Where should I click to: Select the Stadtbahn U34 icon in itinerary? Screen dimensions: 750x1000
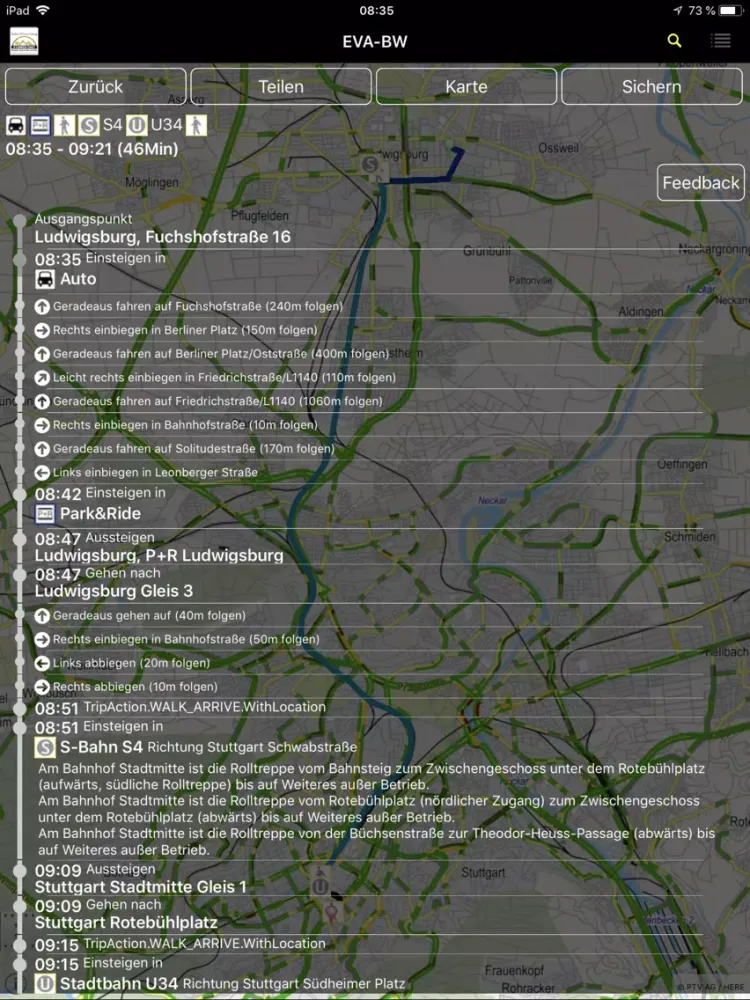[45, 983]
